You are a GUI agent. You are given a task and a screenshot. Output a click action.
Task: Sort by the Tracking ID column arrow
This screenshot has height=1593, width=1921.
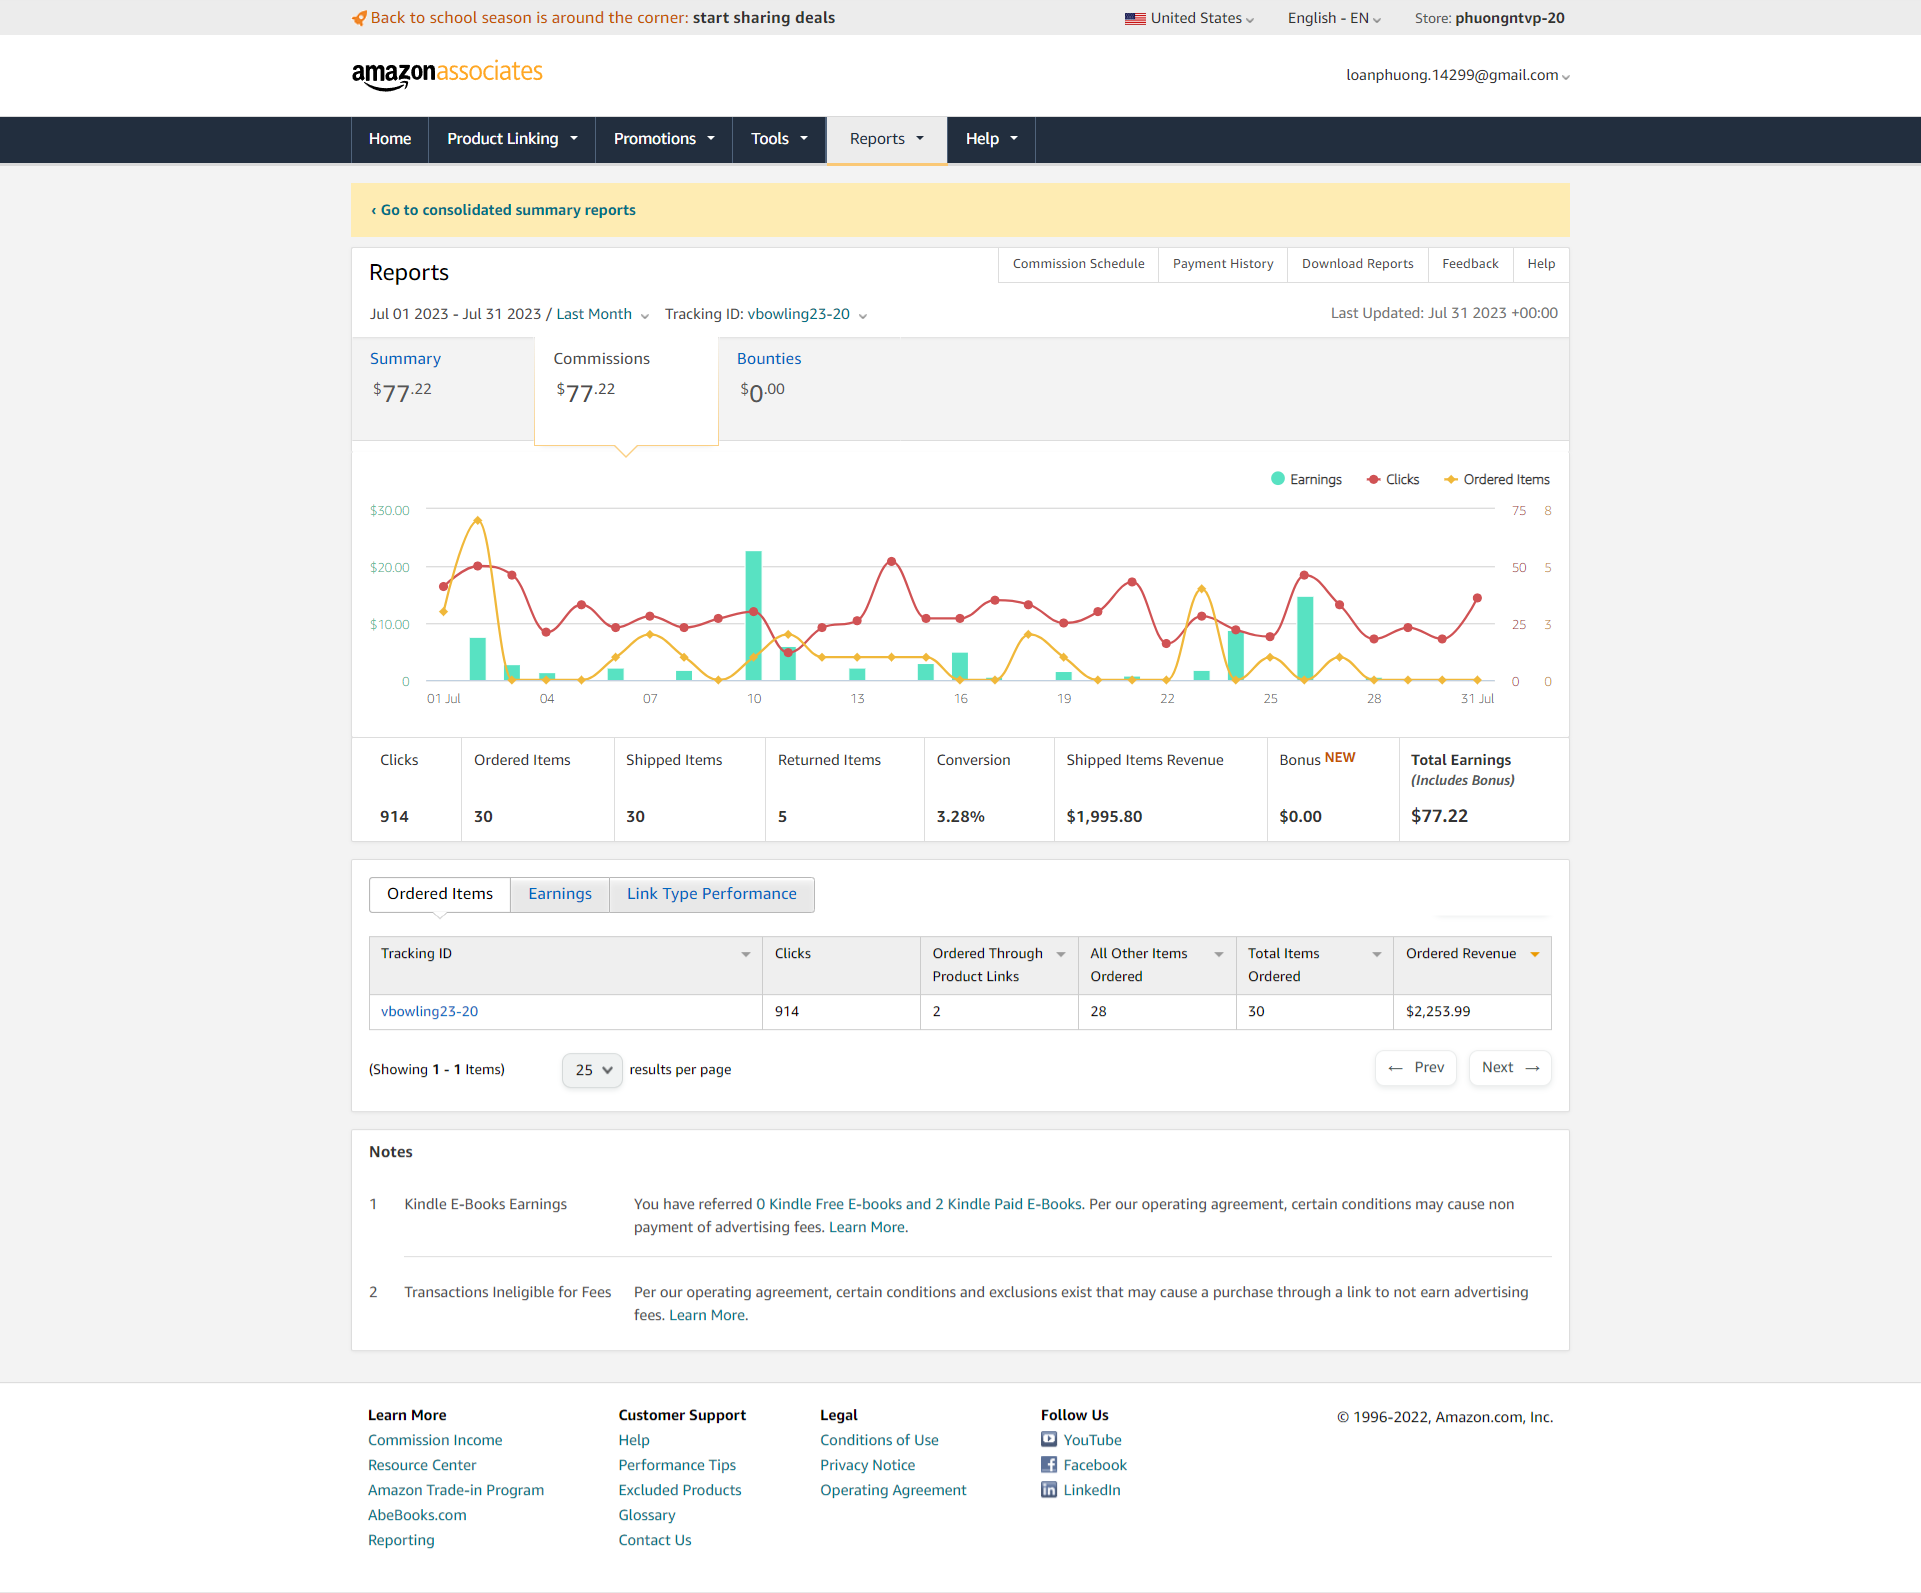(746, 954)
